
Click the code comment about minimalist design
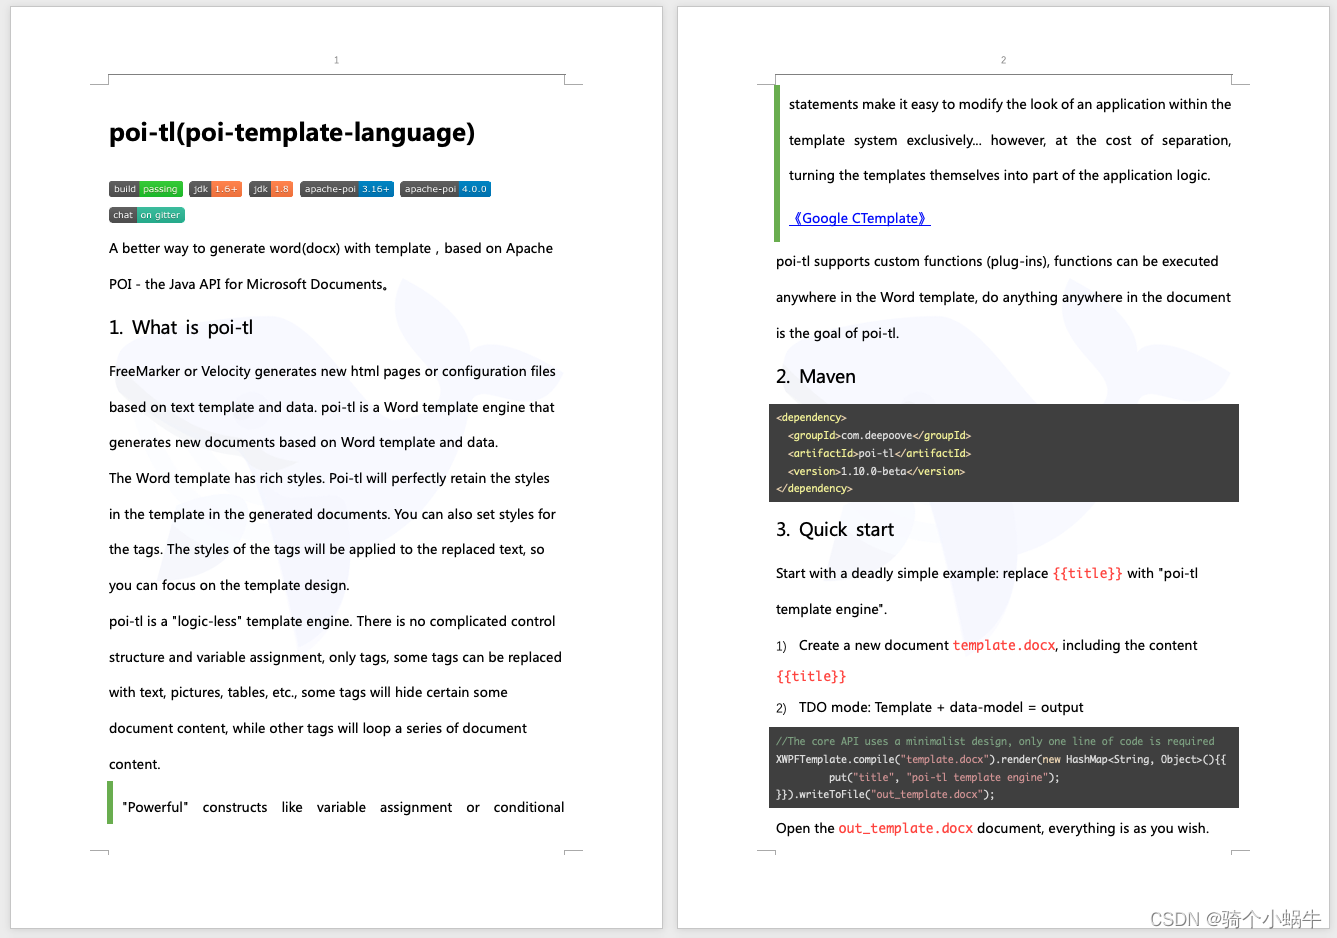coord(995,741)
